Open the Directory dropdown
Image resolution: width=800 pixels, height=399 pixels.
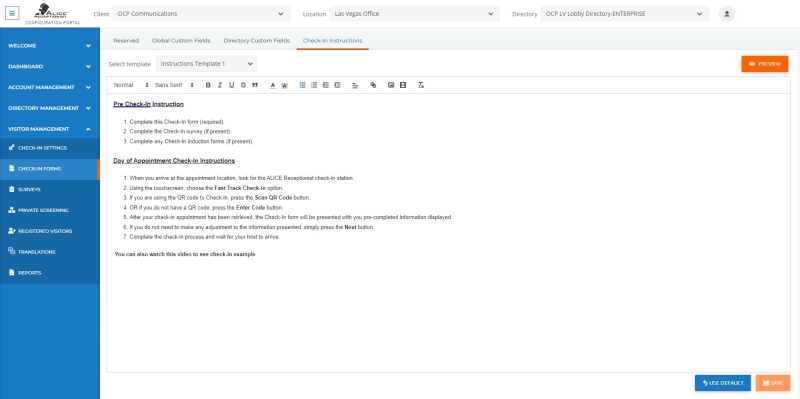625,14
